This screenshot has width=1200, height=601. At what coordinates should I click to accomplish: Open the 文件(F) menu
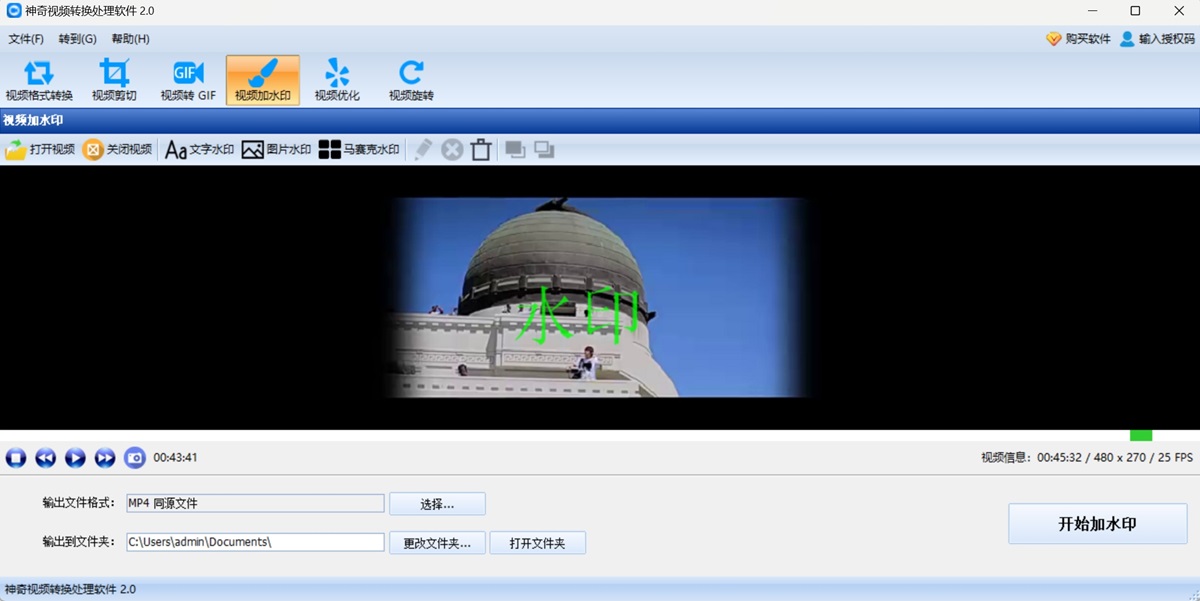click(x=26, y=39)
